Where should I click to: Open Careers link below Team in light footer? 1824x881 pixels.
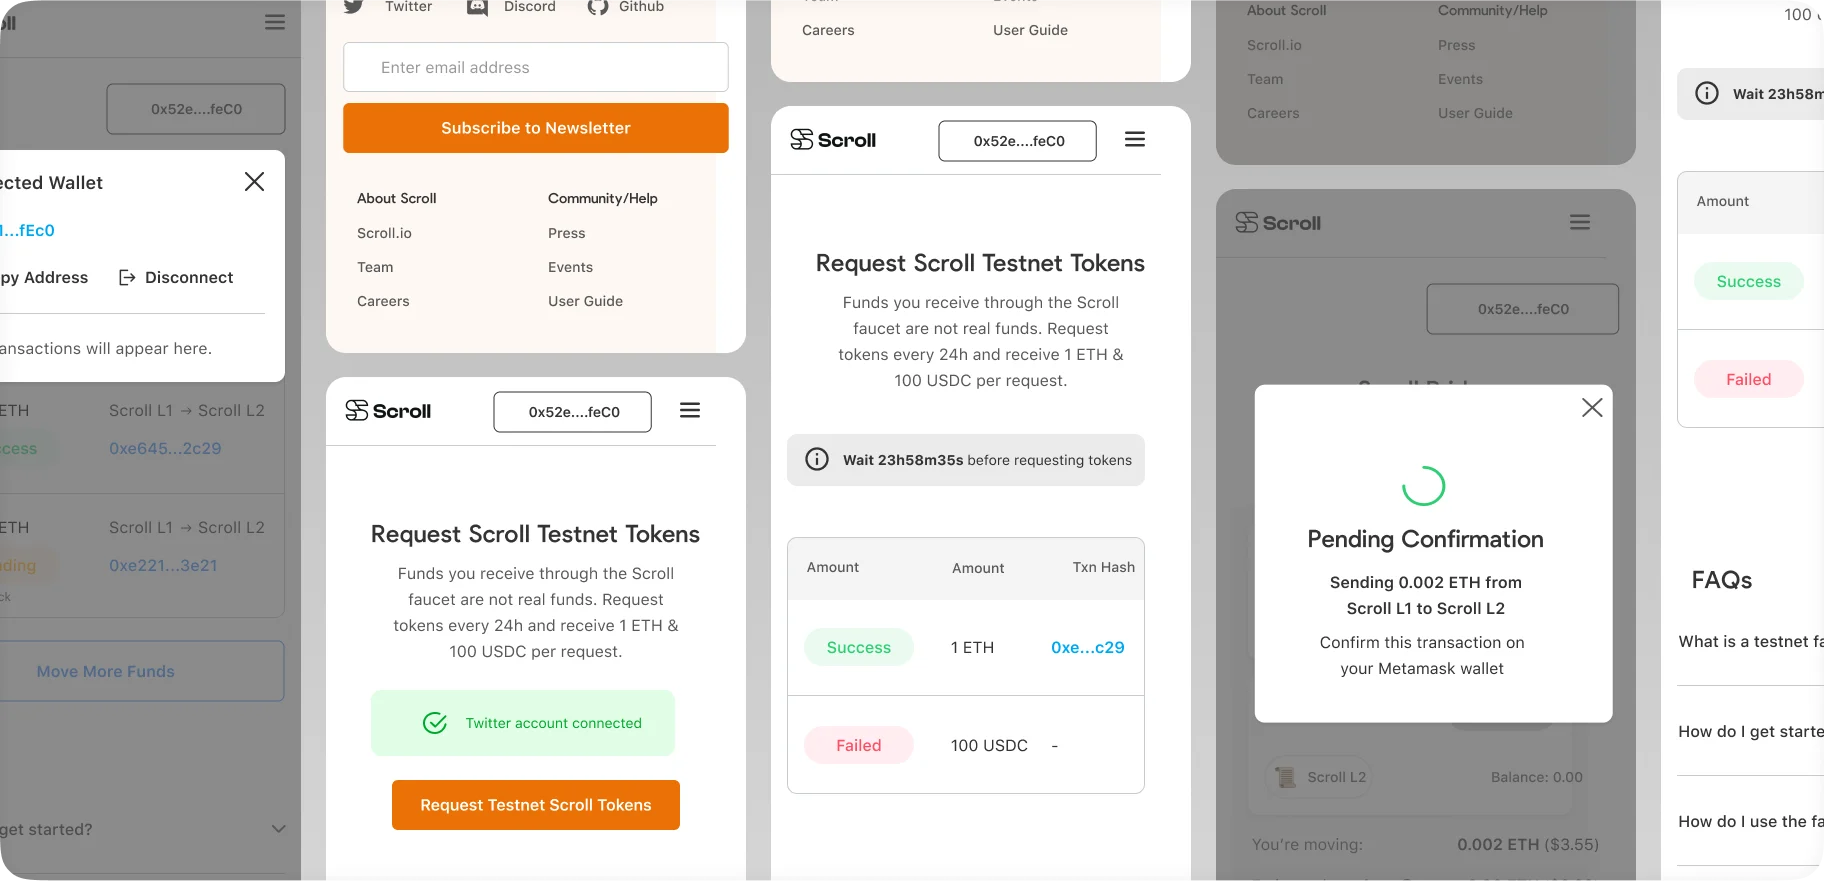pyautogui.click(x=383, y=301)
